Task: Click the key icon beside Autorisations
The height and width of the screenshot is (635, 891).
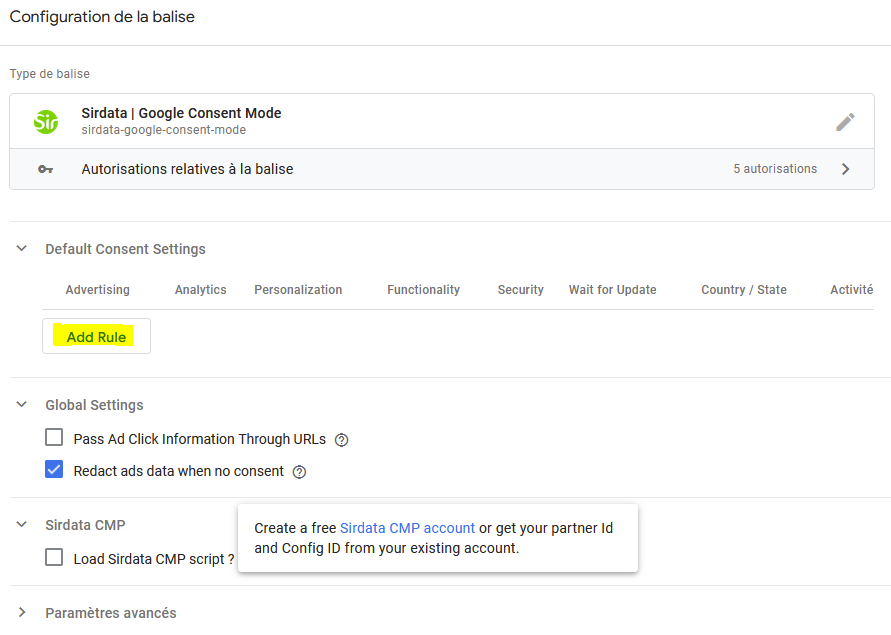Action: coord(46,169)
